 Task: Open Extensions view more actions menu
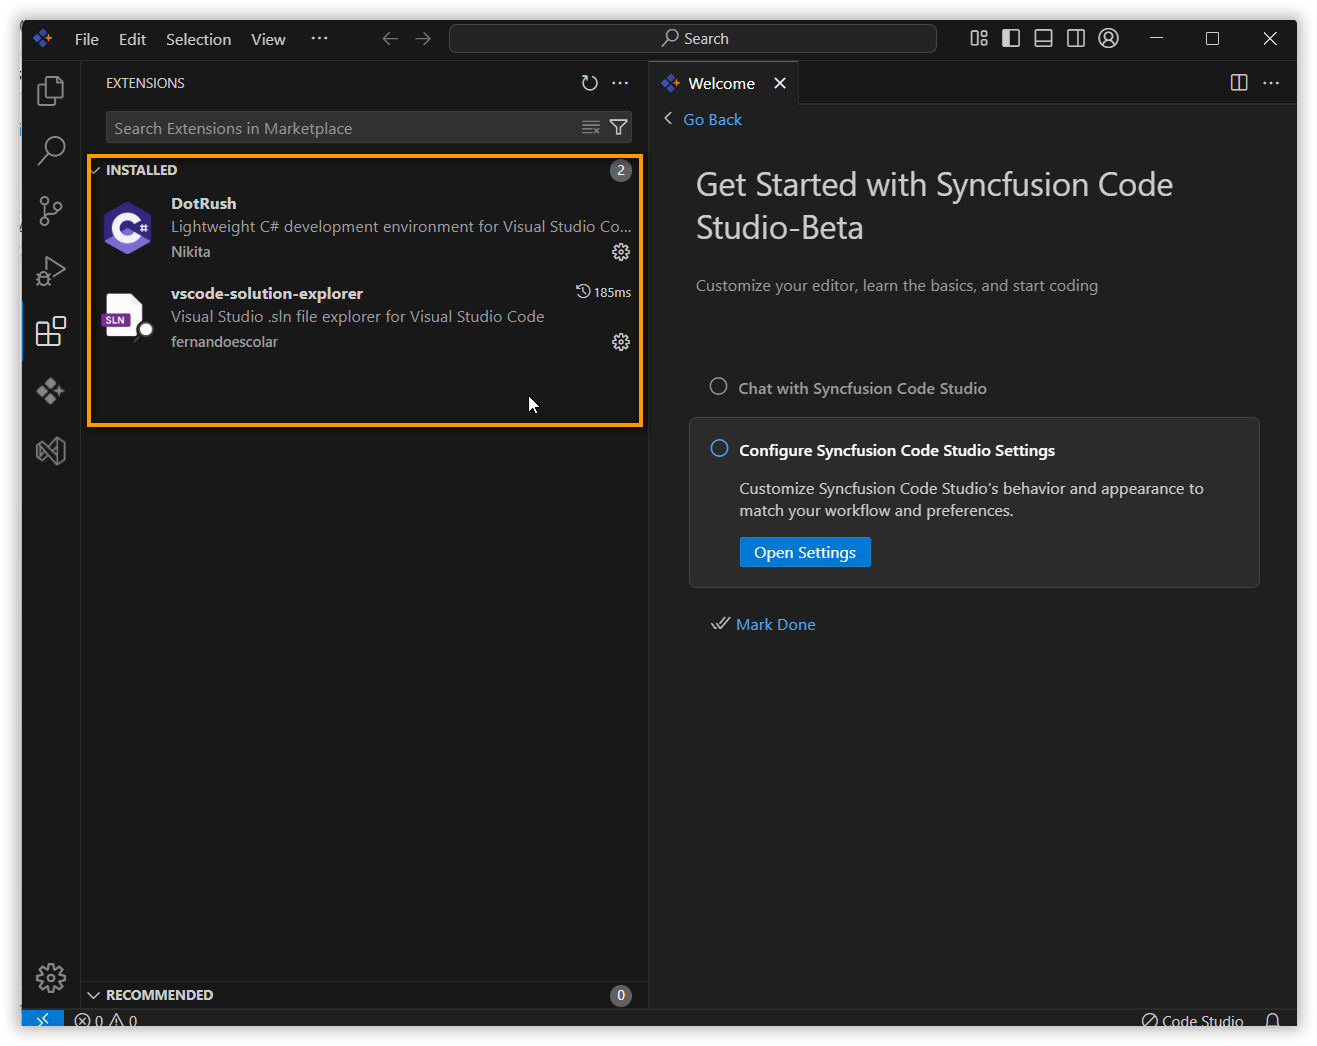tap(620, 83)
